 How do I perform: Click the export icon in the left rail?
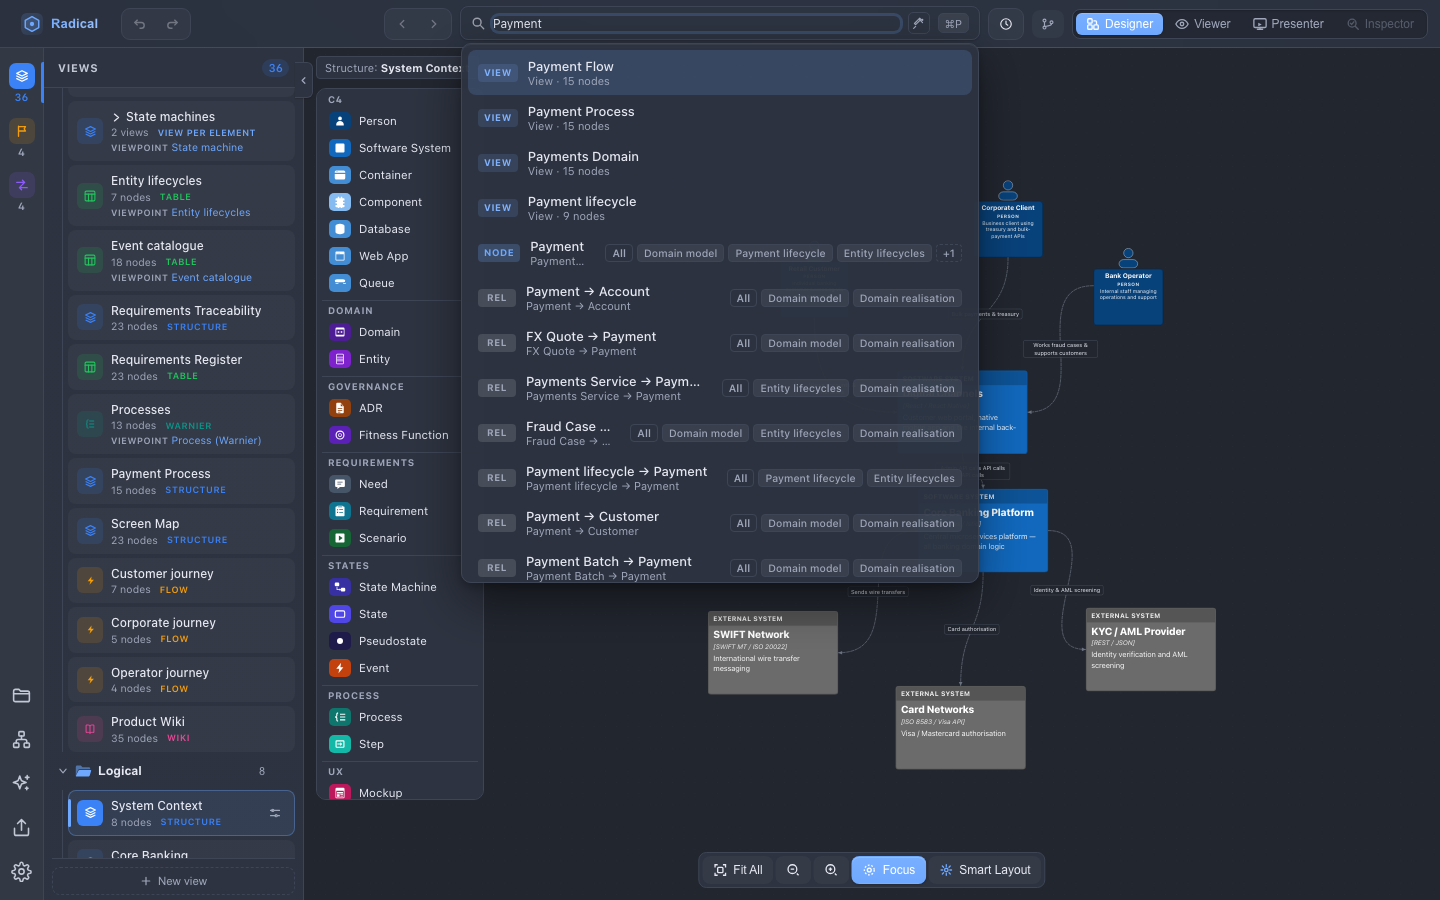point(21,827)
